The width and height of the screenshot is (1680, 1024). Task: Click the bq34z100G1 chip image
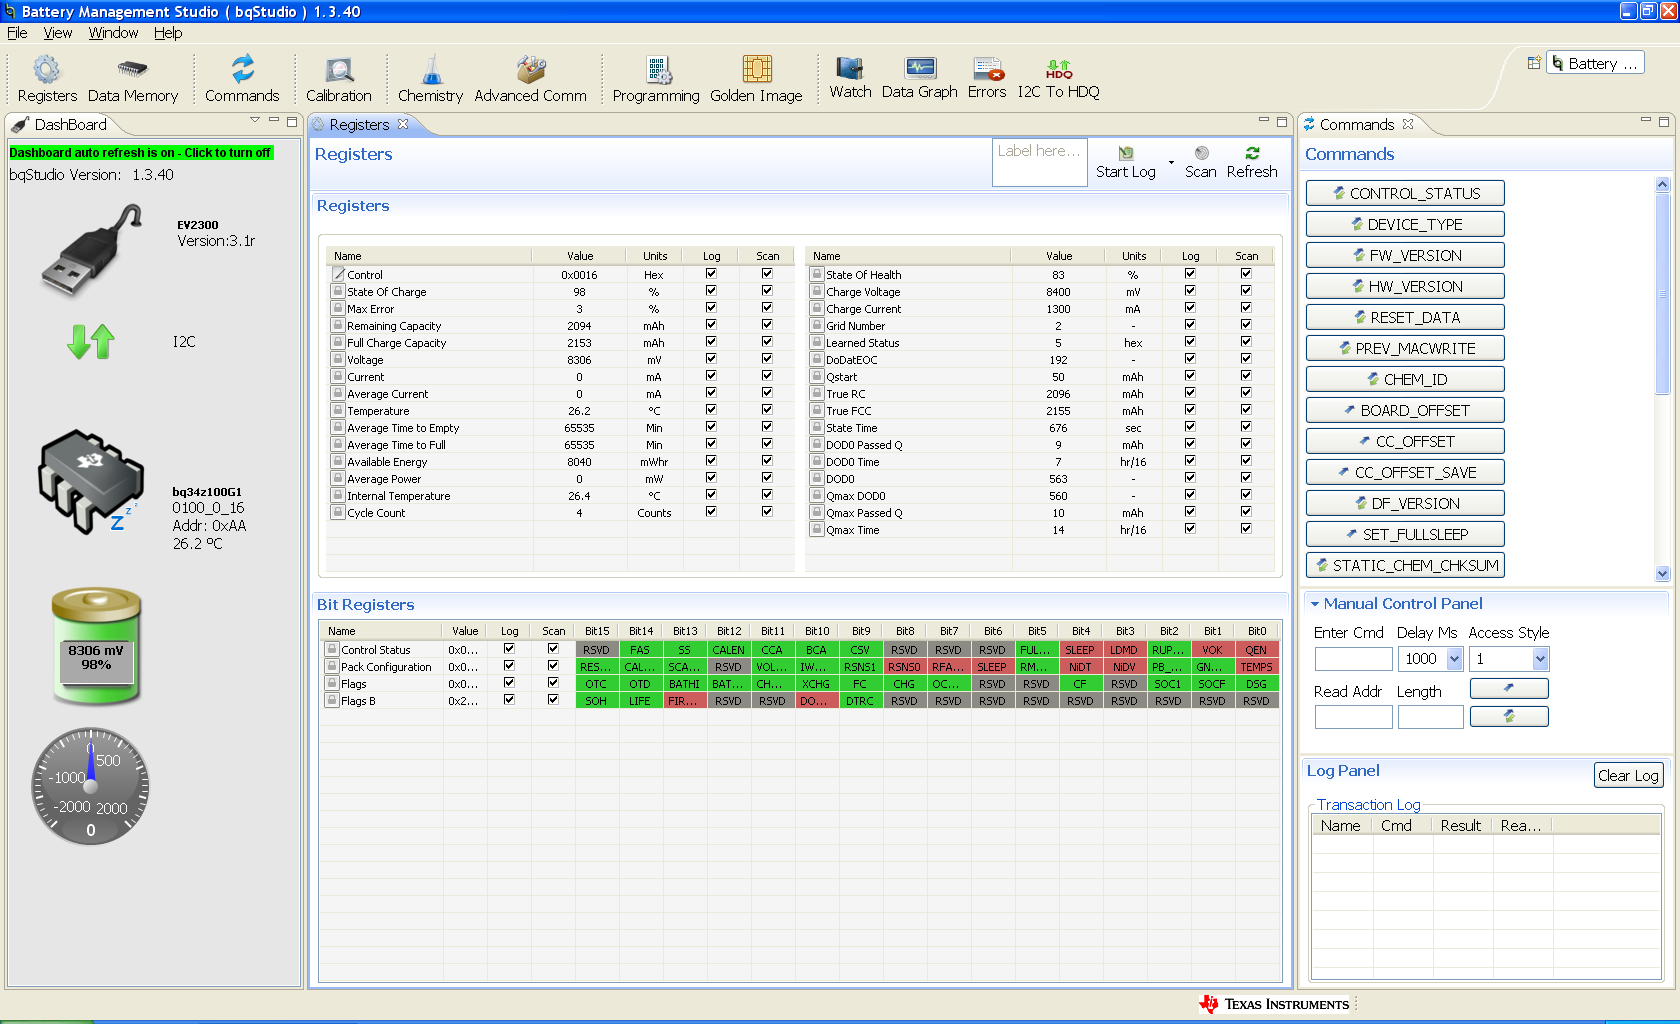90,481
